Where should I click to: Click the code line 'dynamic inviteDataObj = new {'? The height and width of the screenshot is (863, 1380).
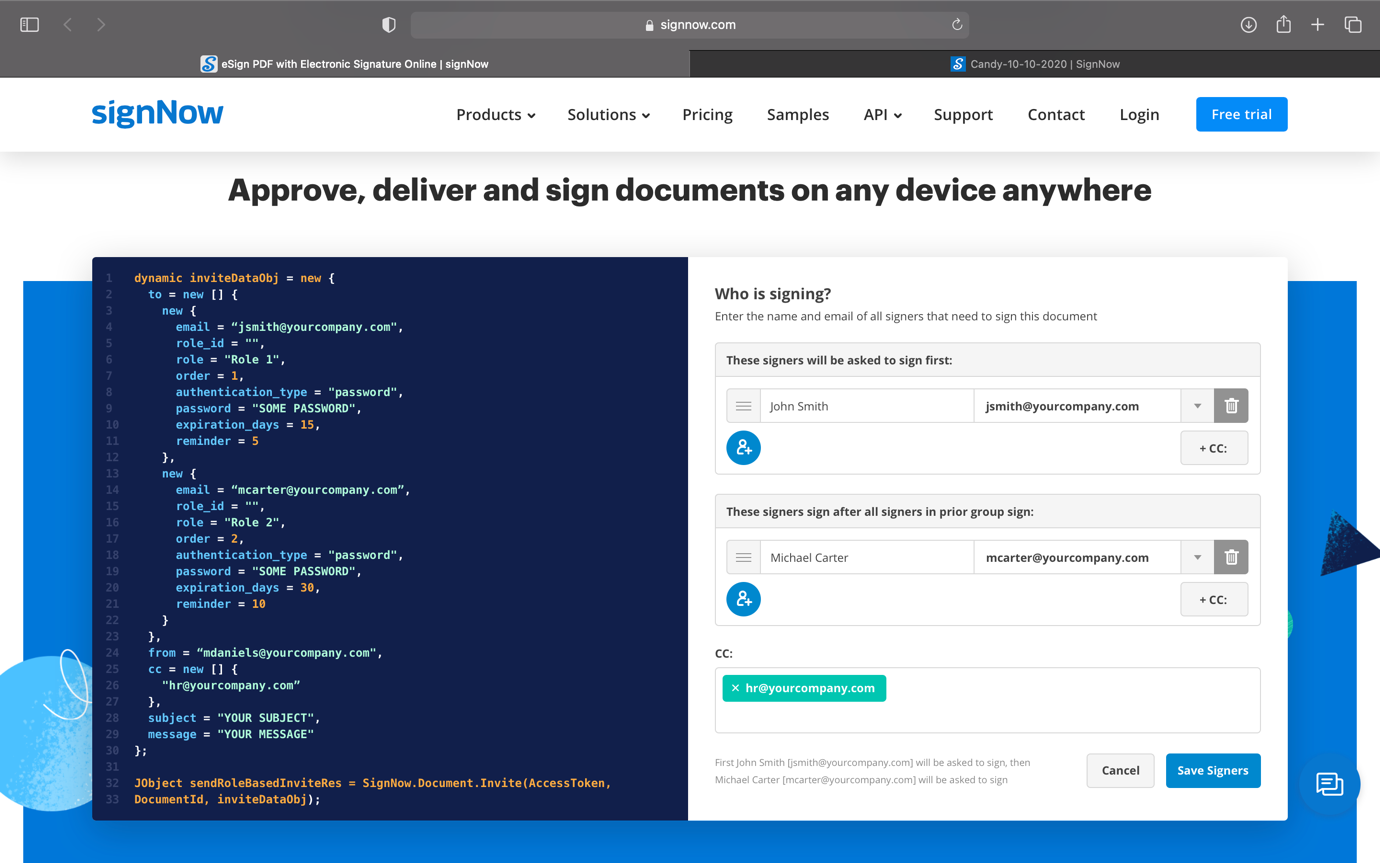click(x=234, y=278)
